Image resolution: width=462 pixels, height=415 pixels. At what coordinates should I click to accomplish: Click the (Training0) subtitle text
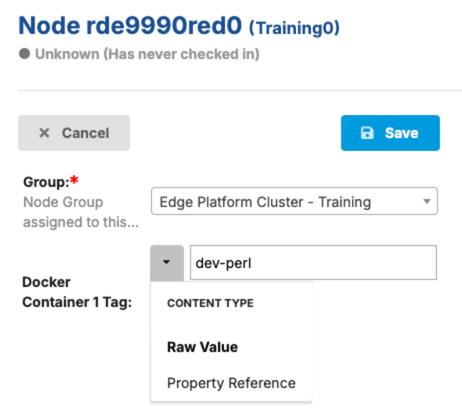tap(294, 28)
